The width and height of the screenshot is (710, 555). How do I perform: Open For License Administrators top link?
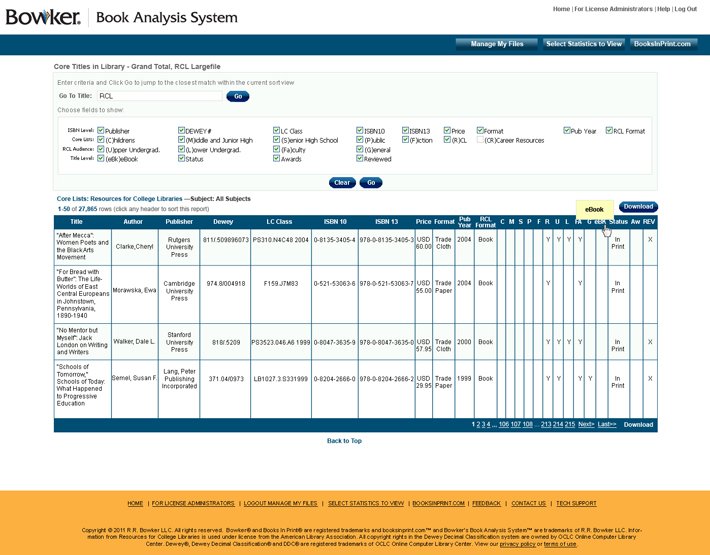pos(613,9)
